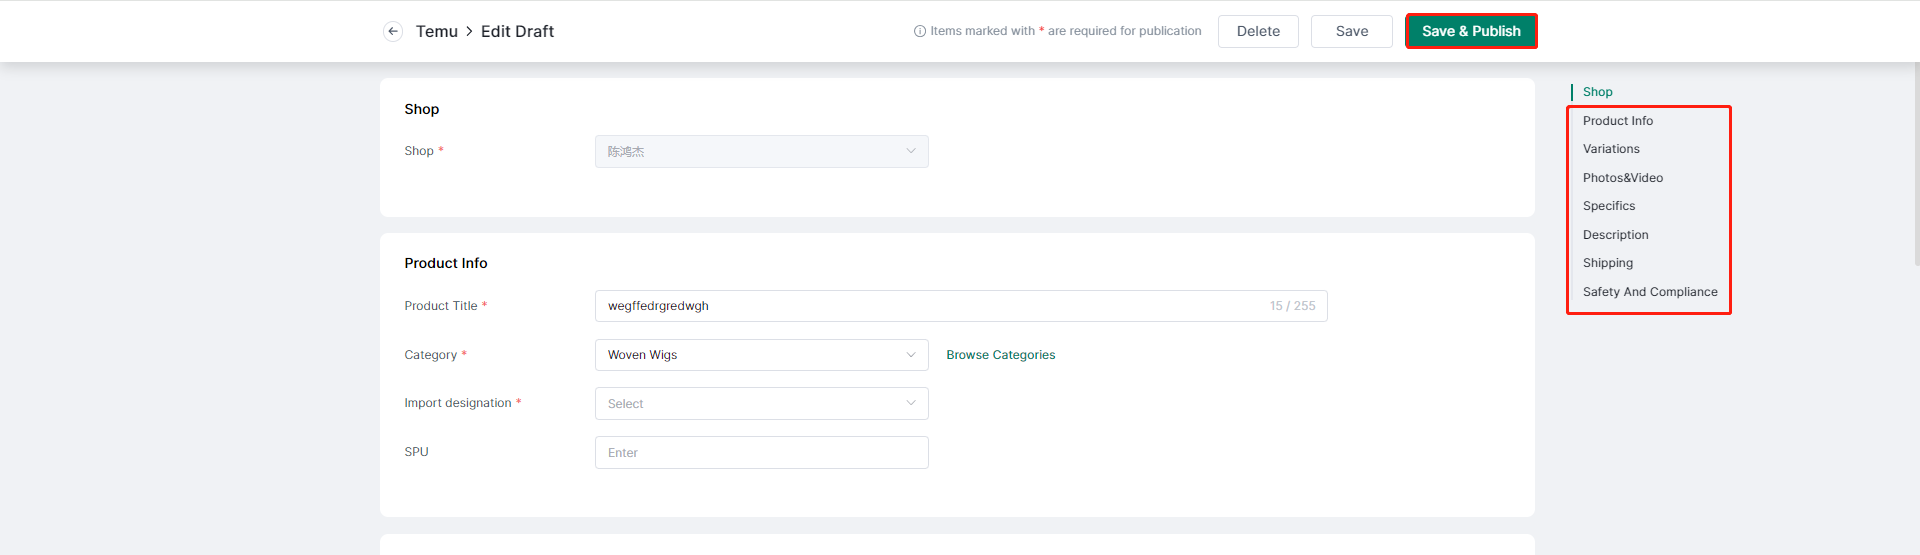Focus the Product Title input field

[961, 306]
